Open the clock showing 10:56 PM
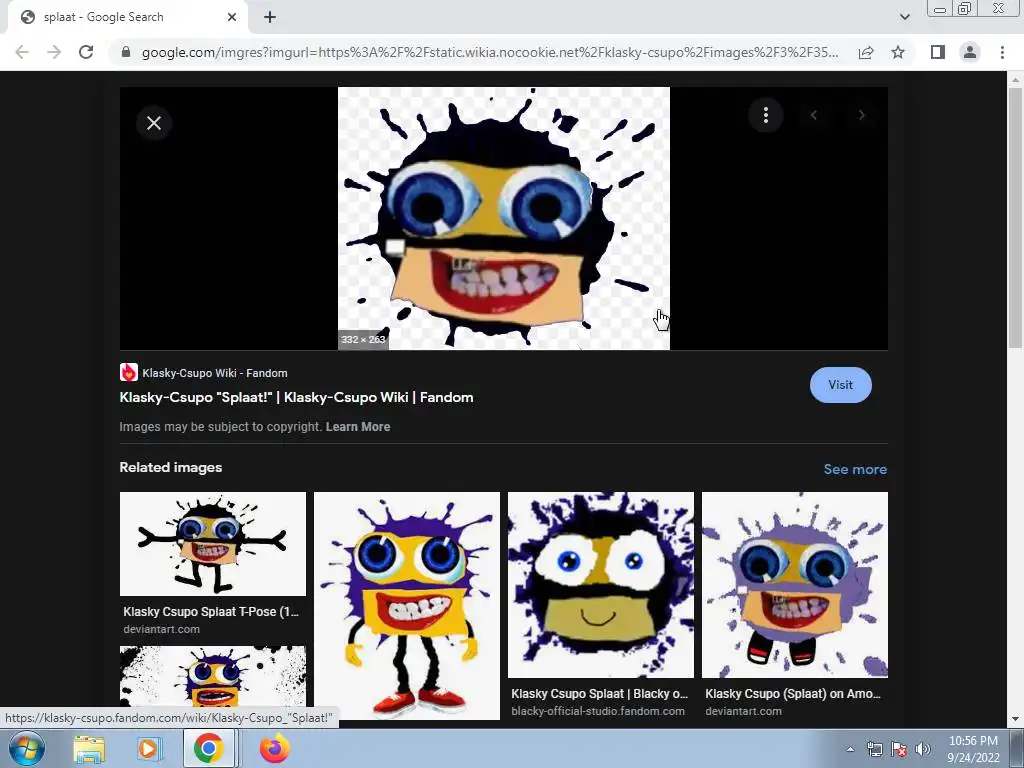This screenshot has height=768, width=1024. point(973,749)
